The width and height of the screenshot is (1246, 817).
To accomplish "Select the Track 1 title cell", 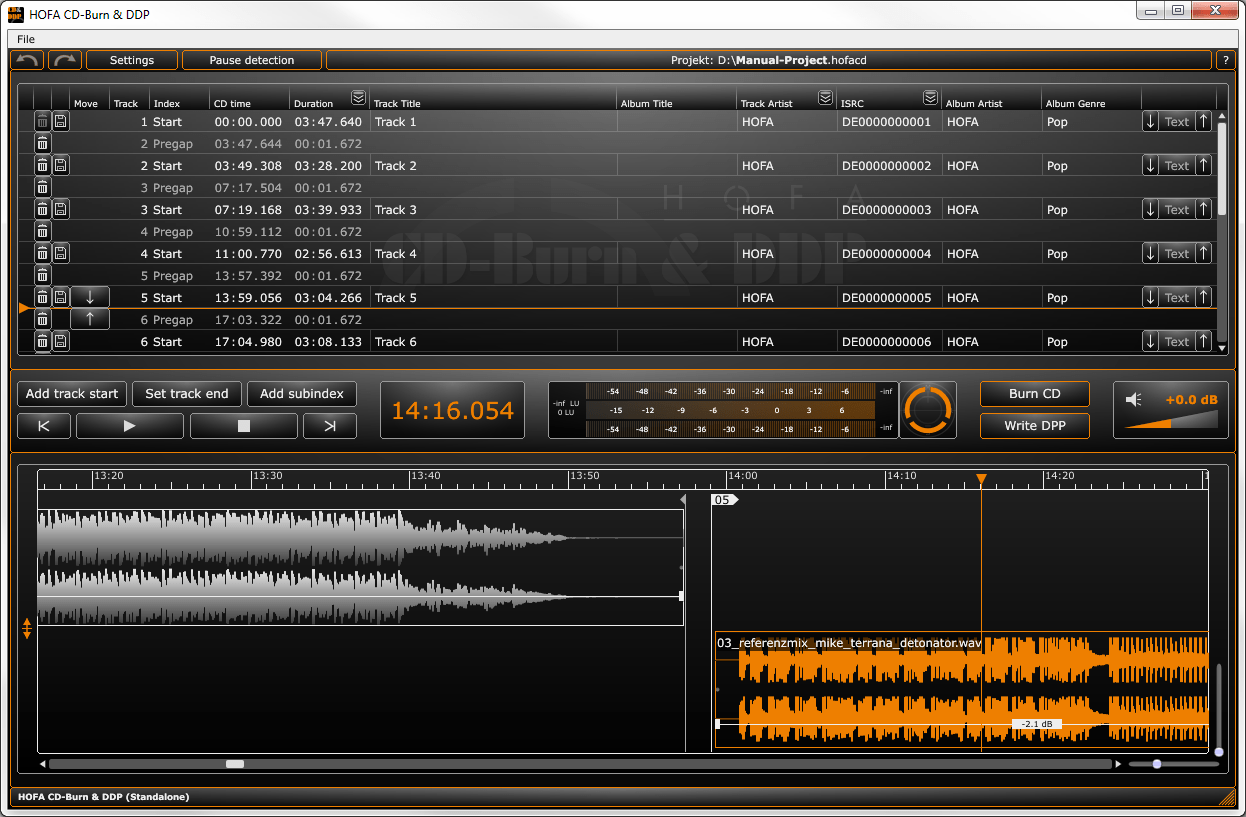I will pyautogui.click(x=494, y=122).
